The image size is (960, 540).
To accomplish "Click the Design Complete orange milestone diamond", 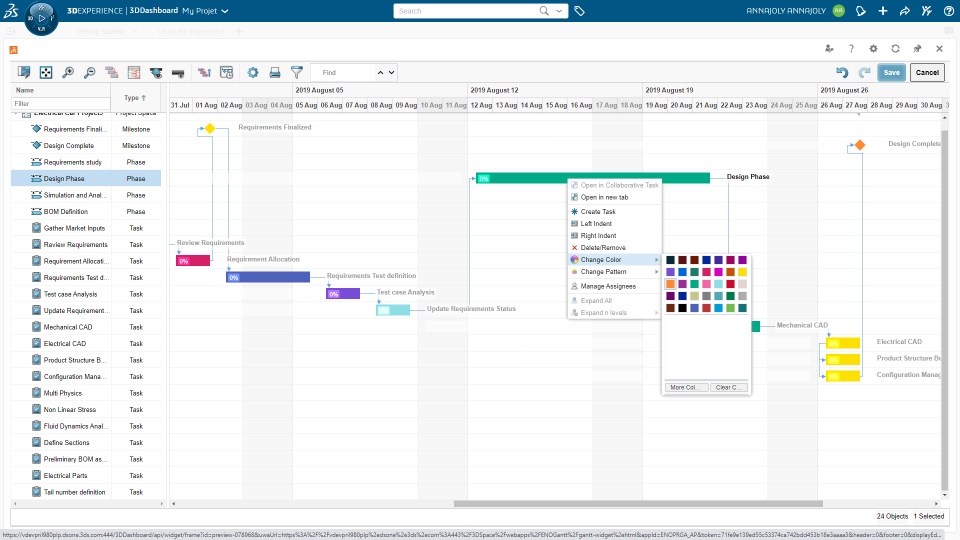I will click(860, 145).
